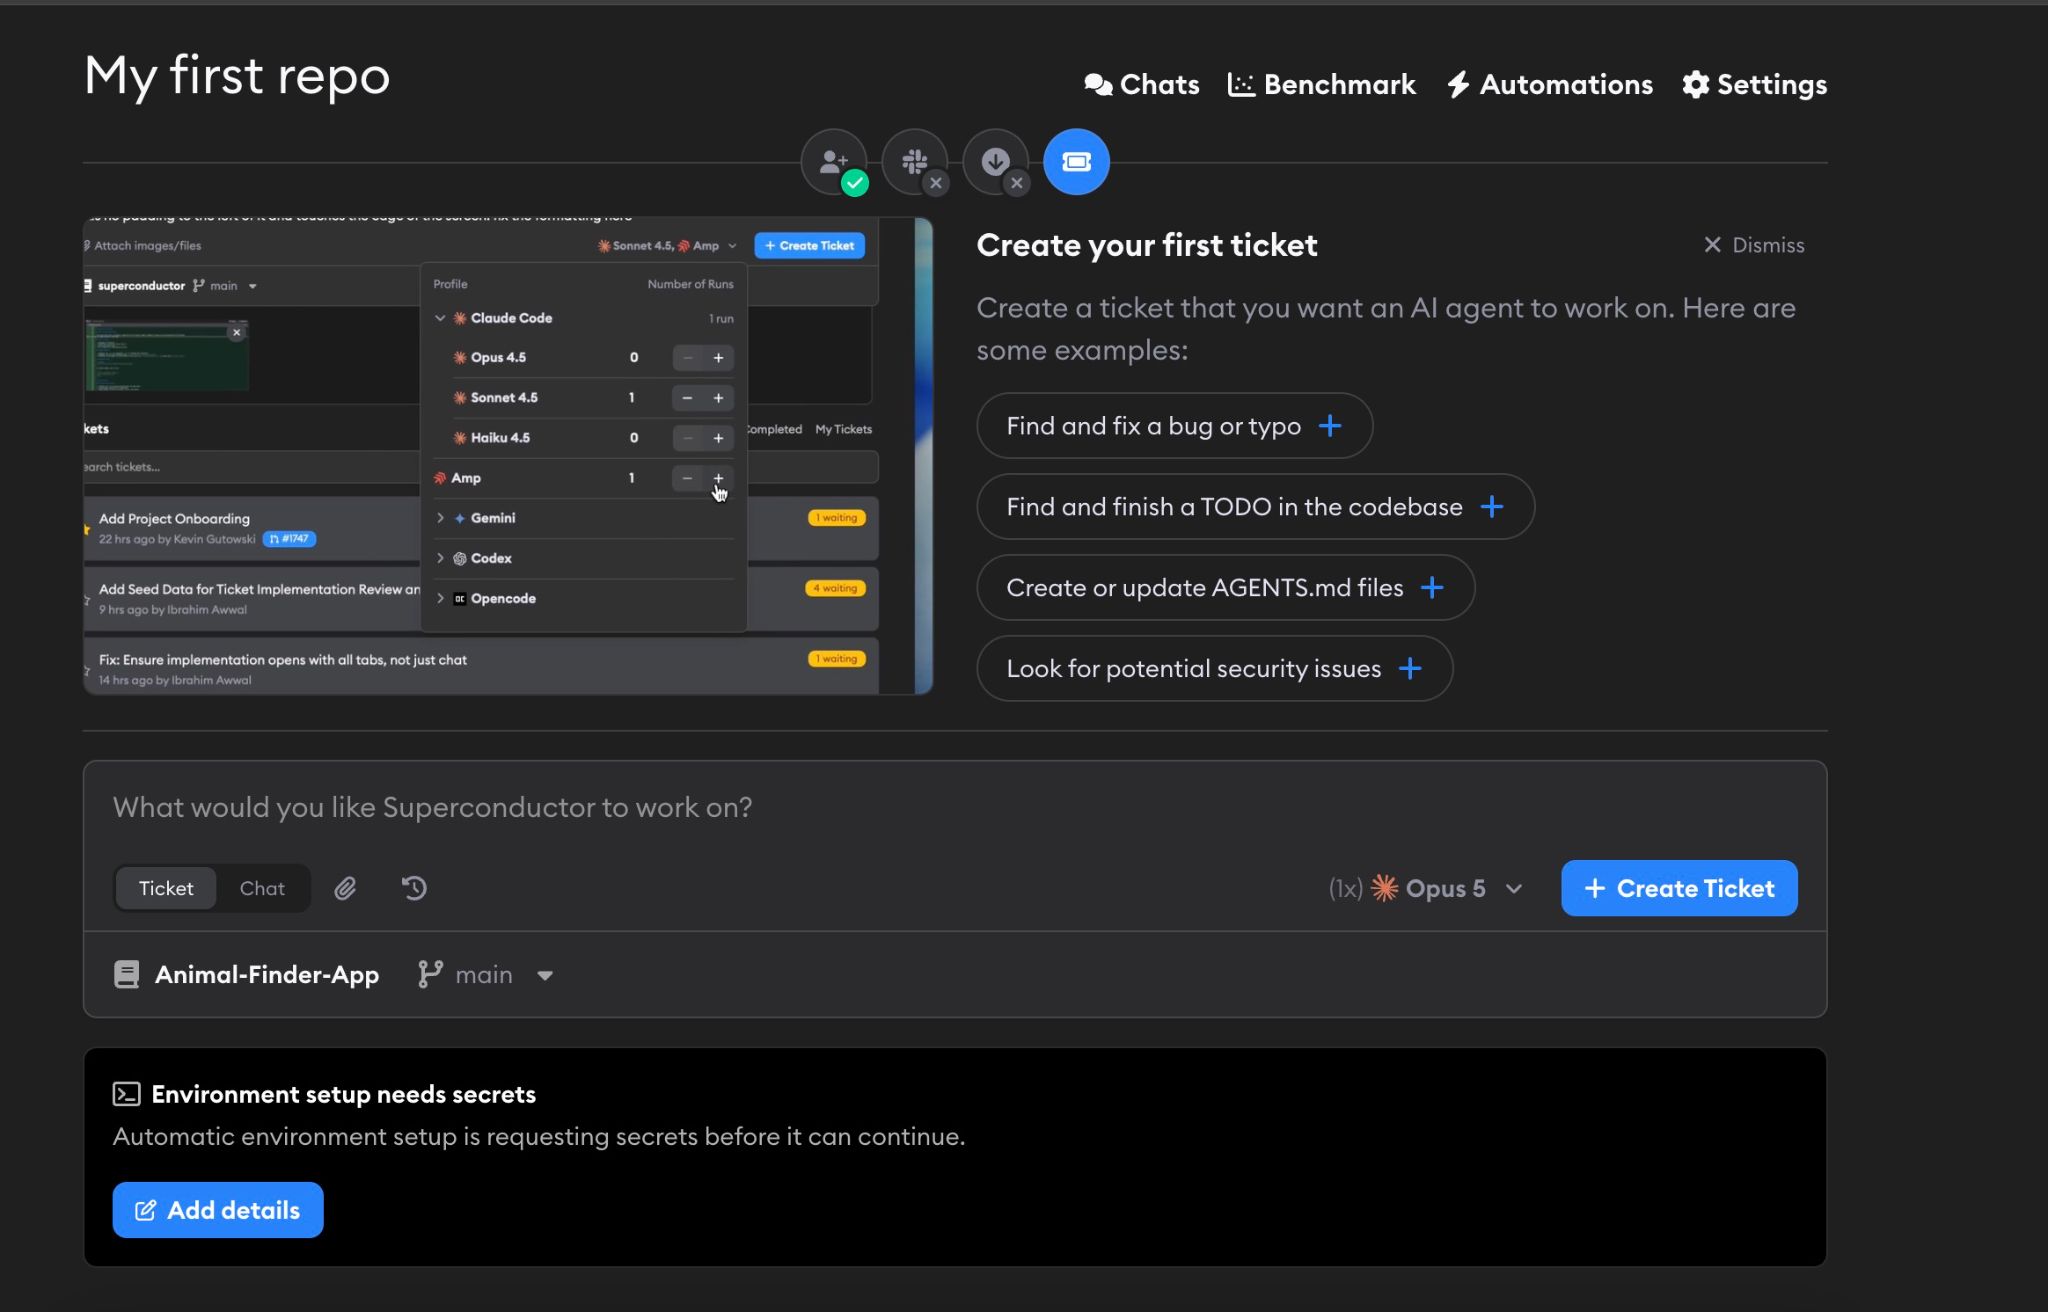Screen dimensions: 2048x1312
Task: Click the download step icon
Action: pyautogui.click(x=996, y=162)
